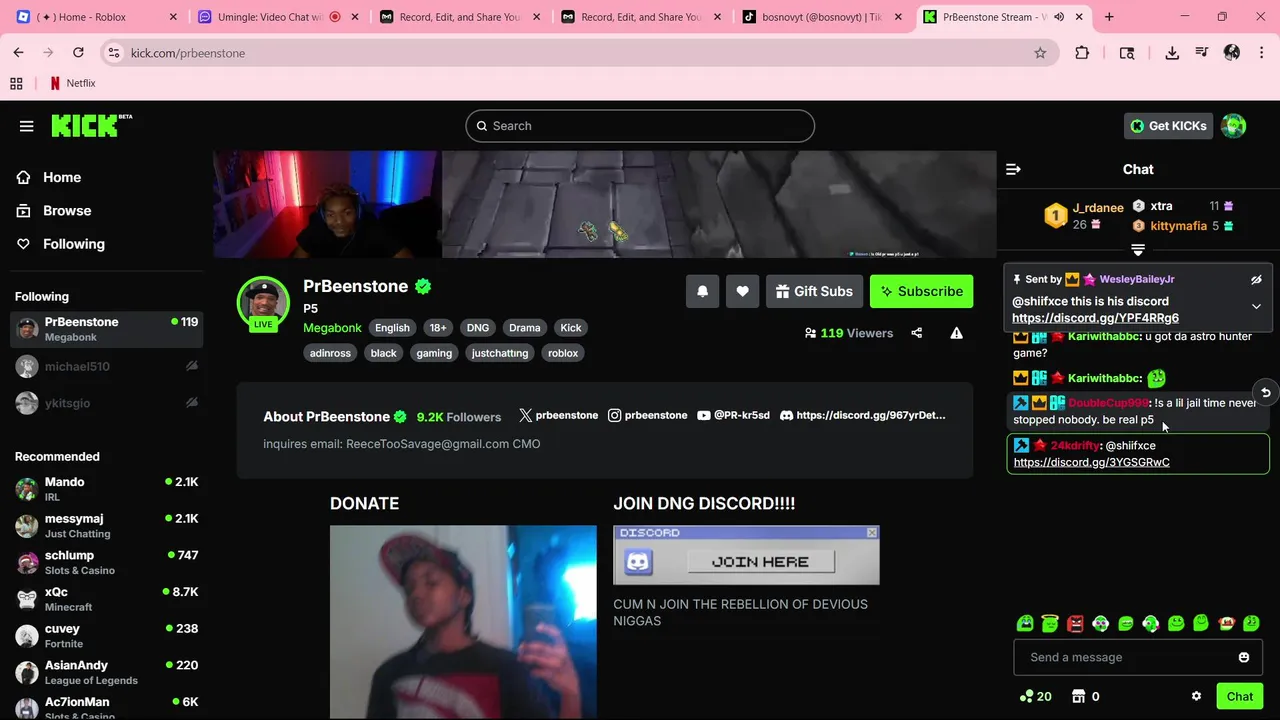Click the Subscribe button

click(921, 291)
